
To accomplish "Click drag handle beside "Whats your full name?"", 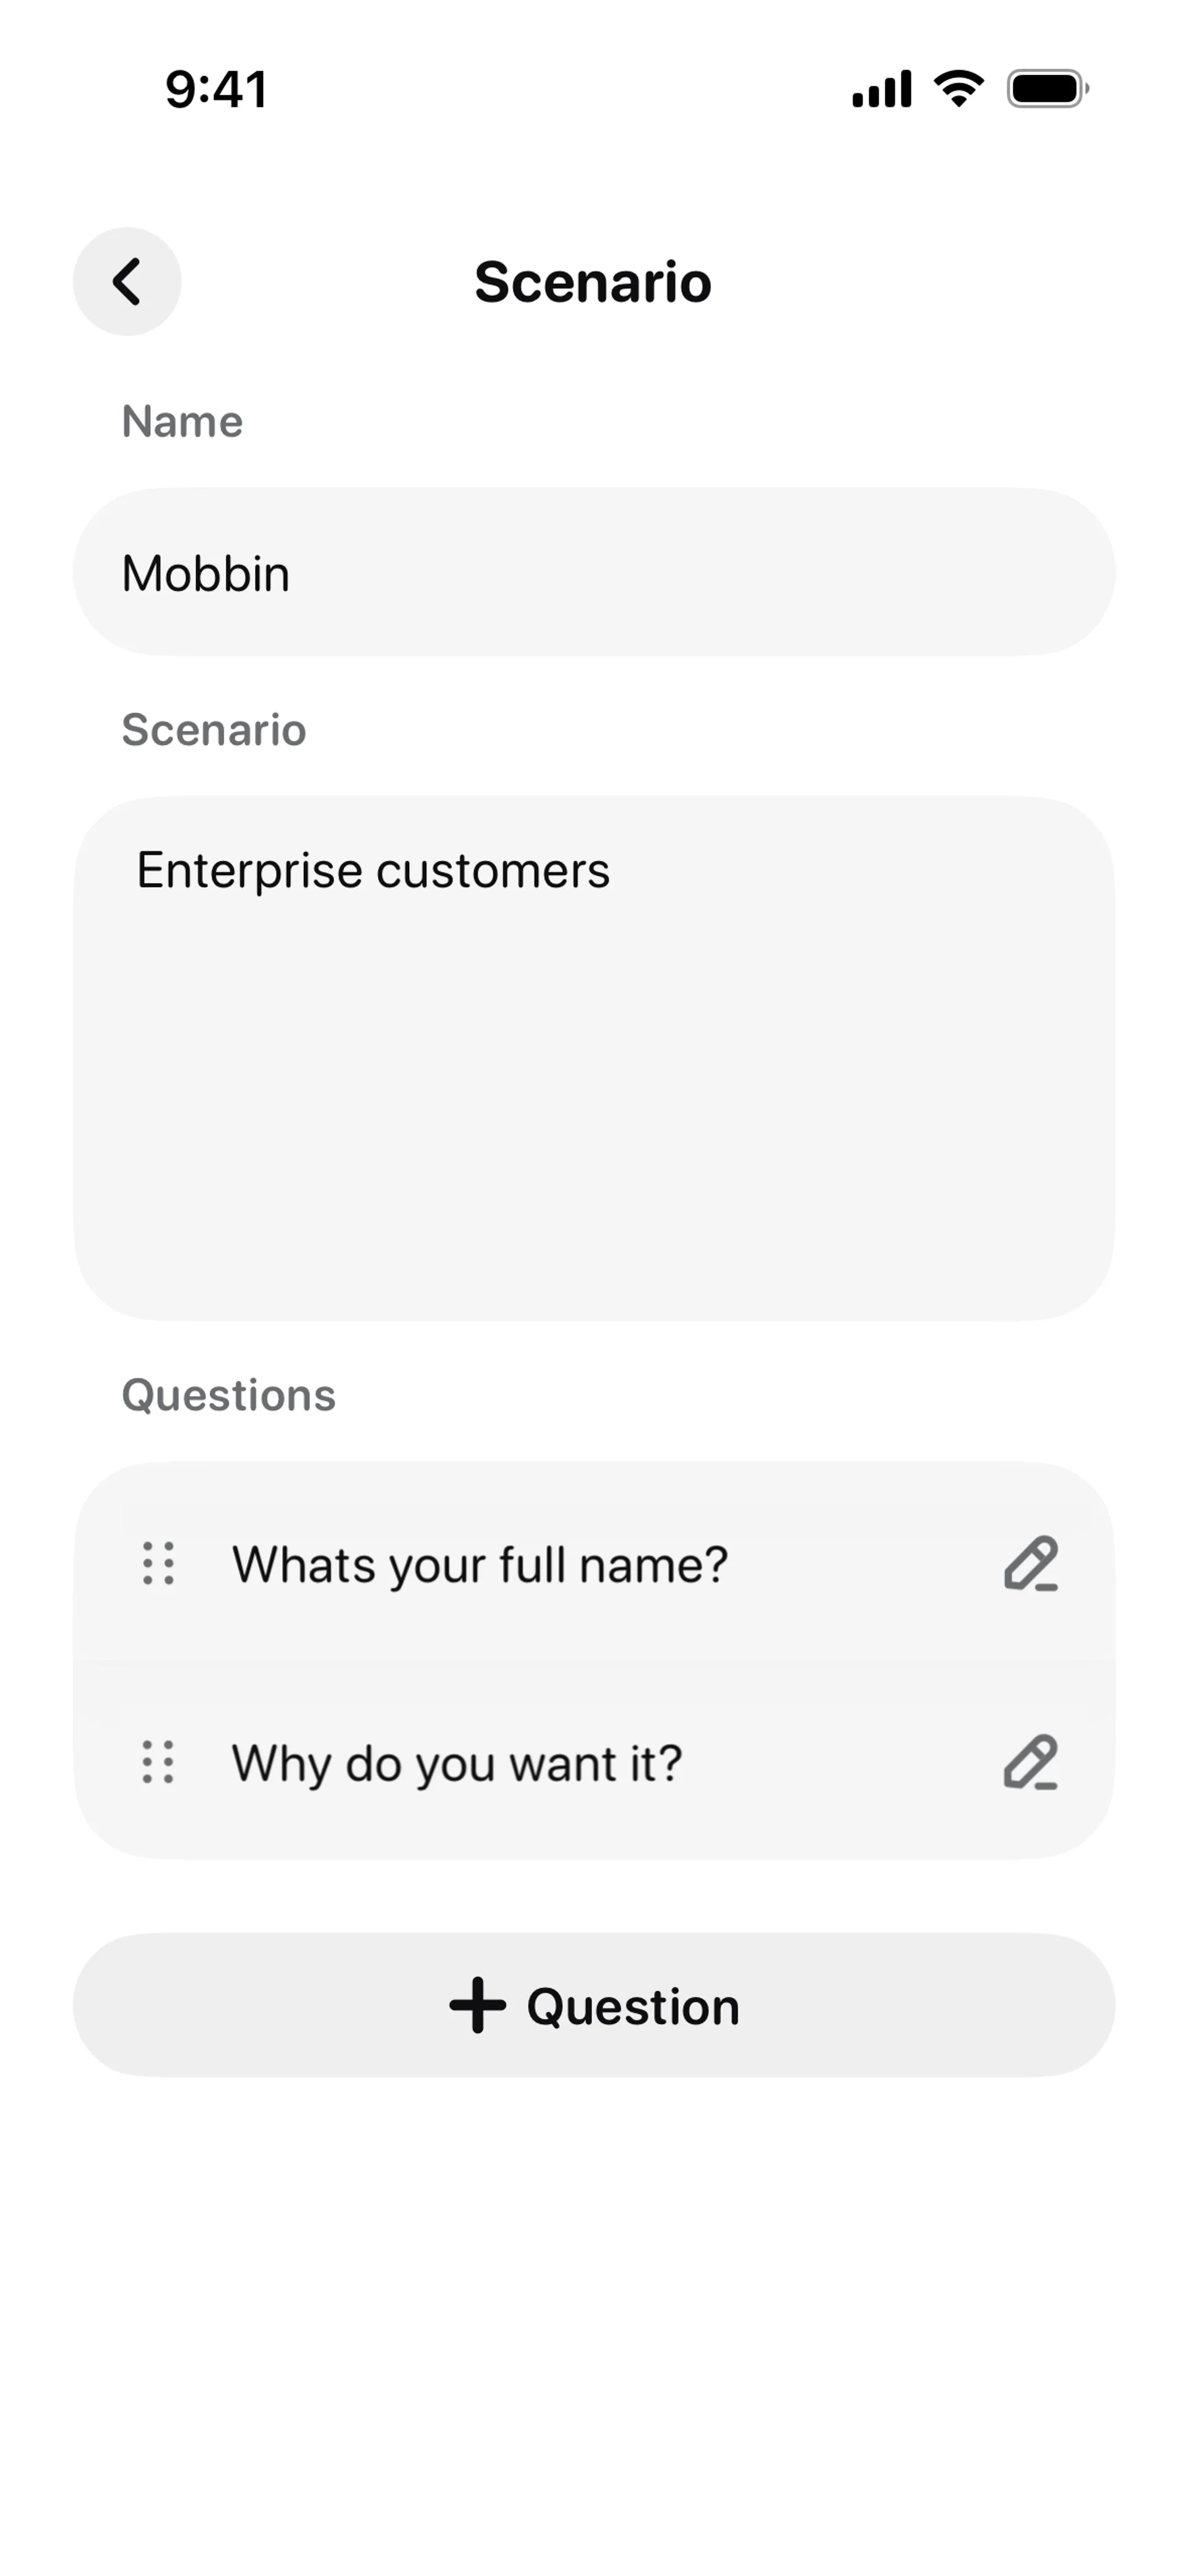I will 158,1563.
